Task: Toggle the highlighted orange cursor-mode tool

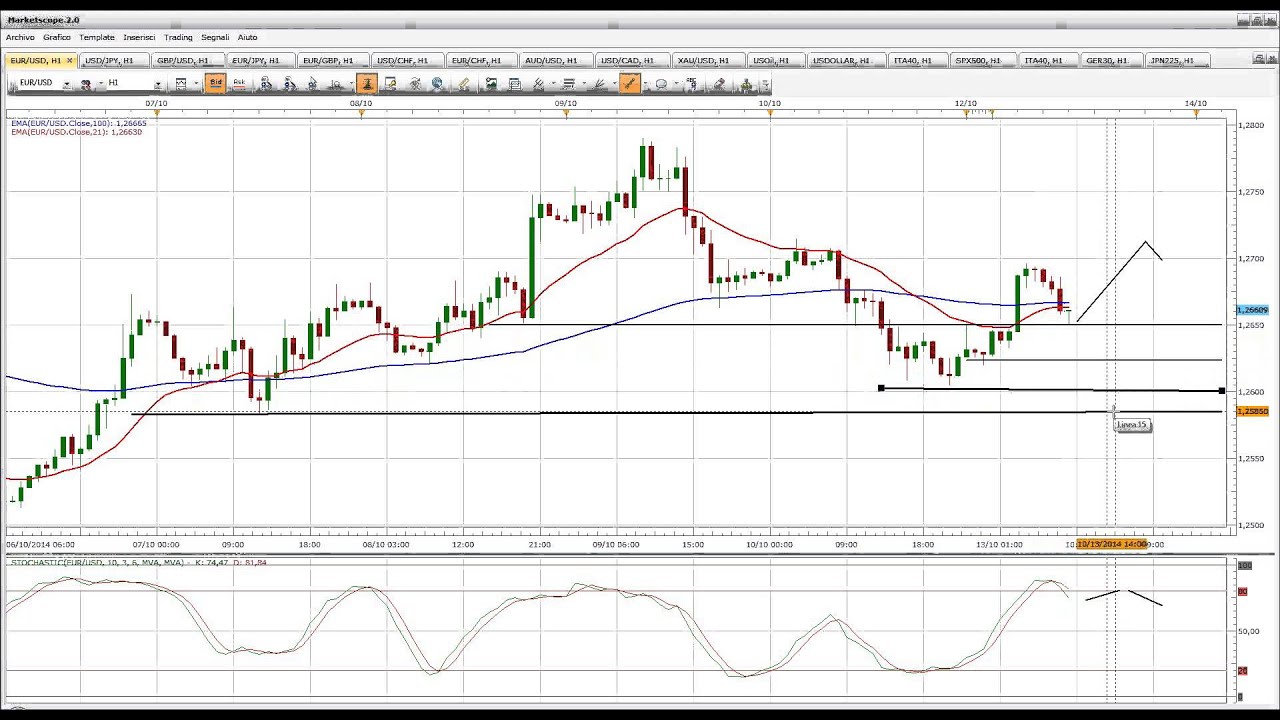Action: click(x=367, y=84)
